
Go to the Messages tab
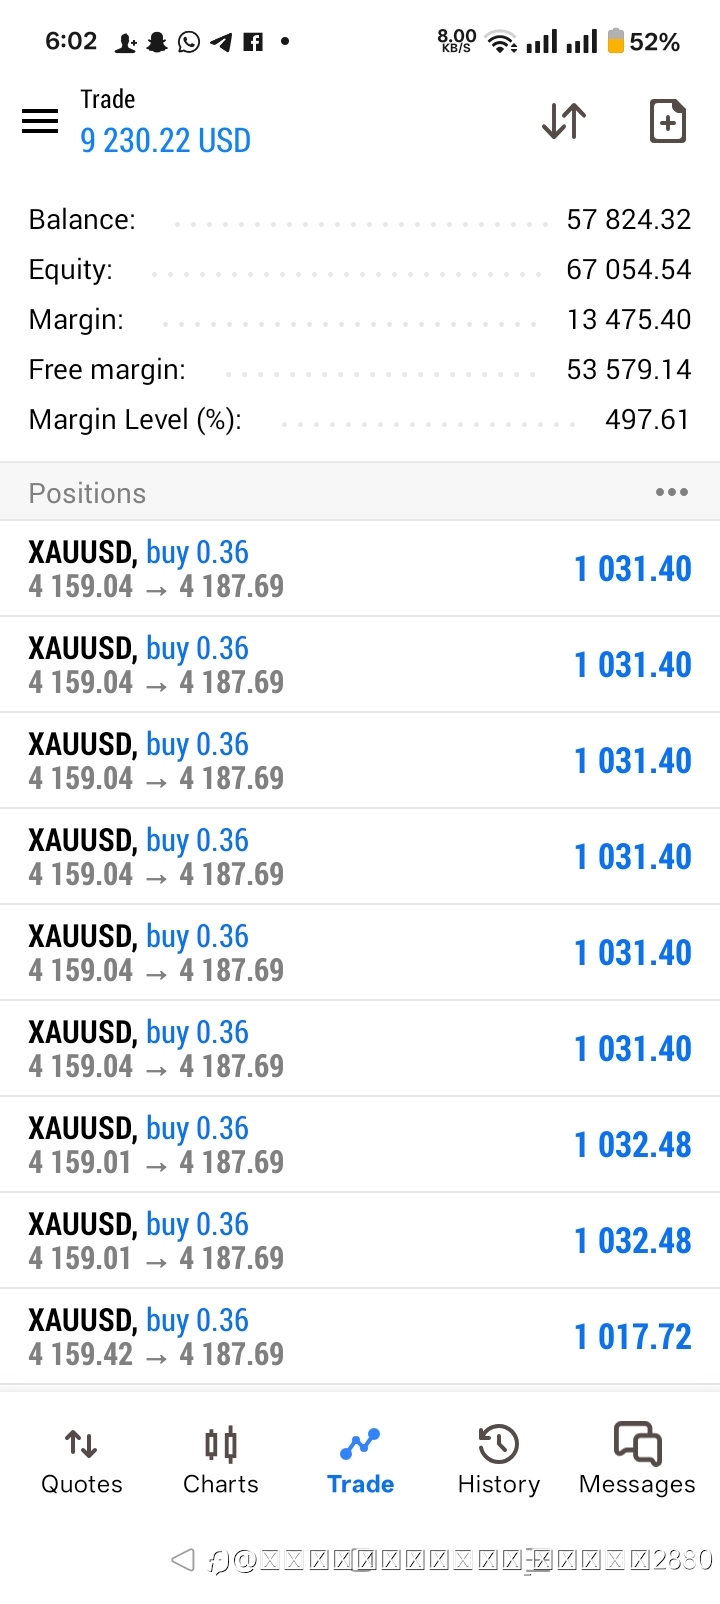[637, 1460]
